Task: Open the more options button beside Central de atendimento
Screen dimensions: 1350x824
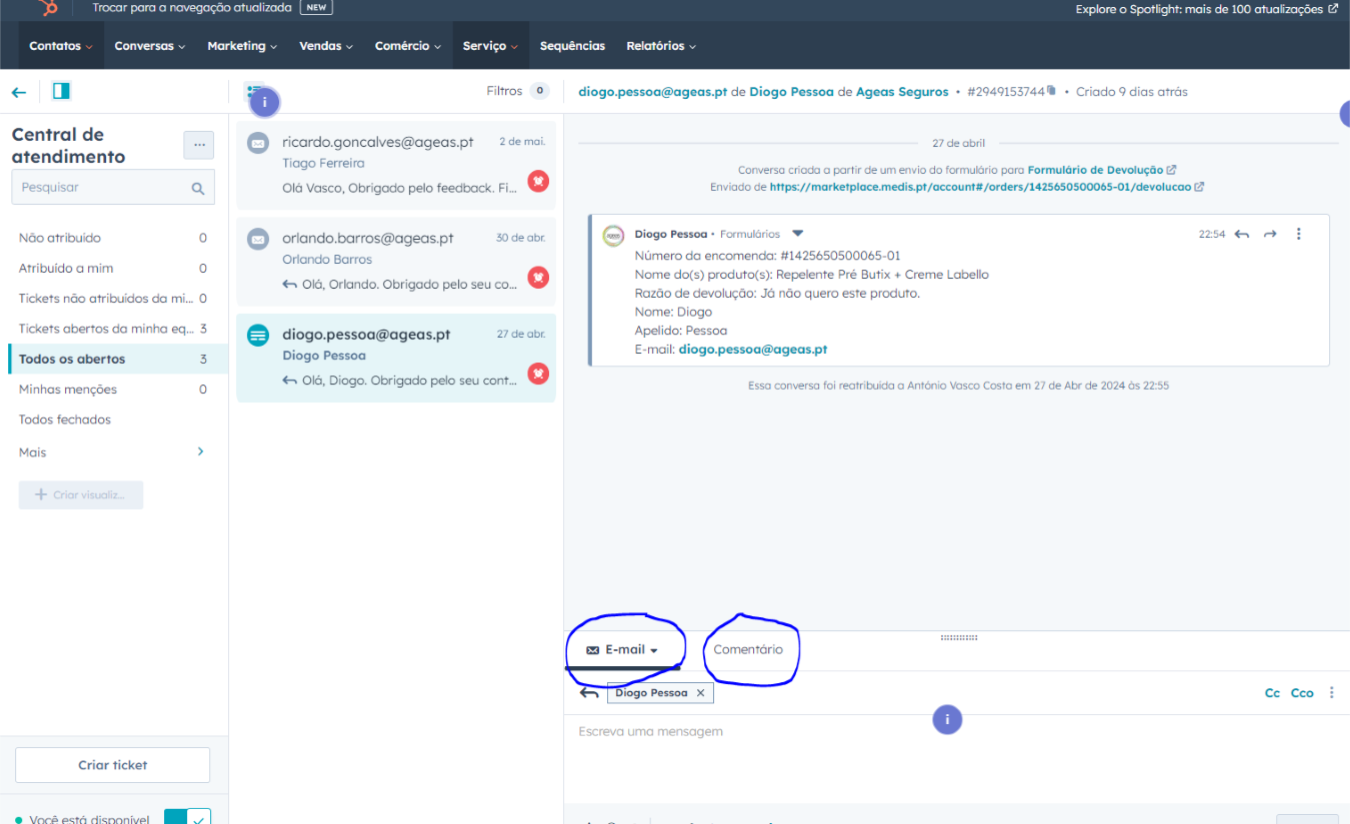Action: [x=198, y=145]
